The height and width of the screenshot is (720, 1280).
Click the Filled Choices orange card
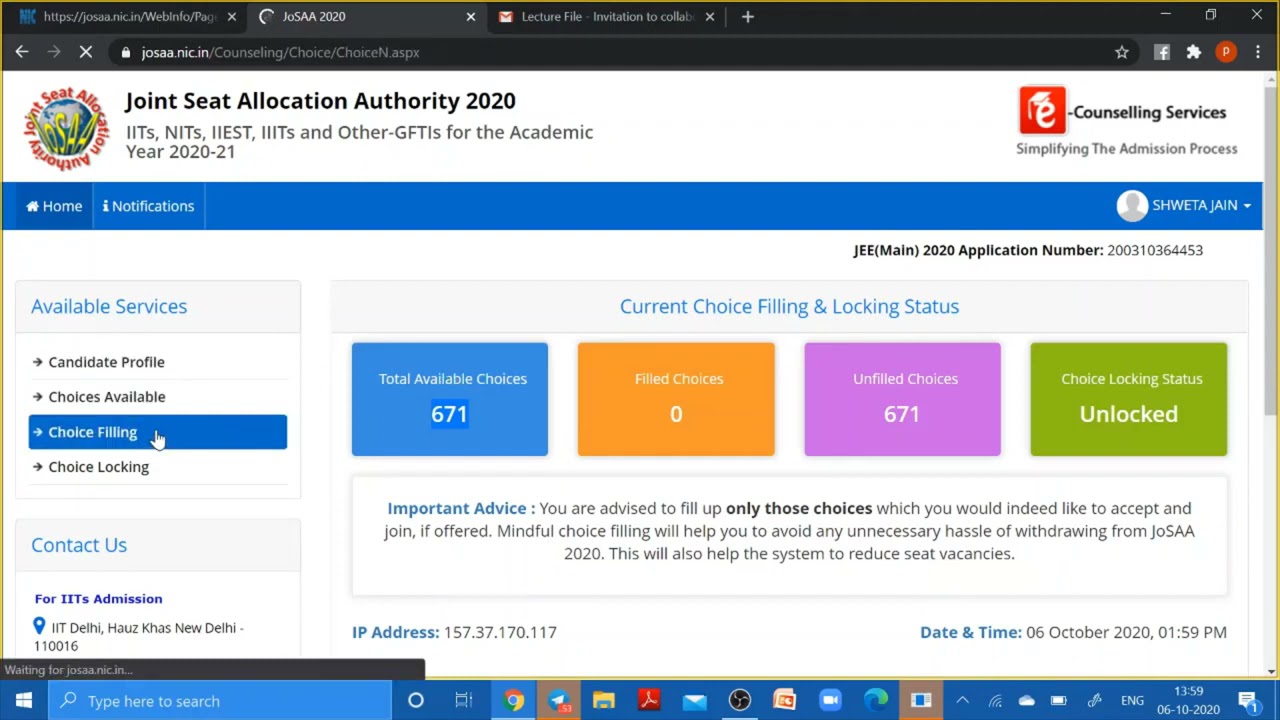pos(676,399)
